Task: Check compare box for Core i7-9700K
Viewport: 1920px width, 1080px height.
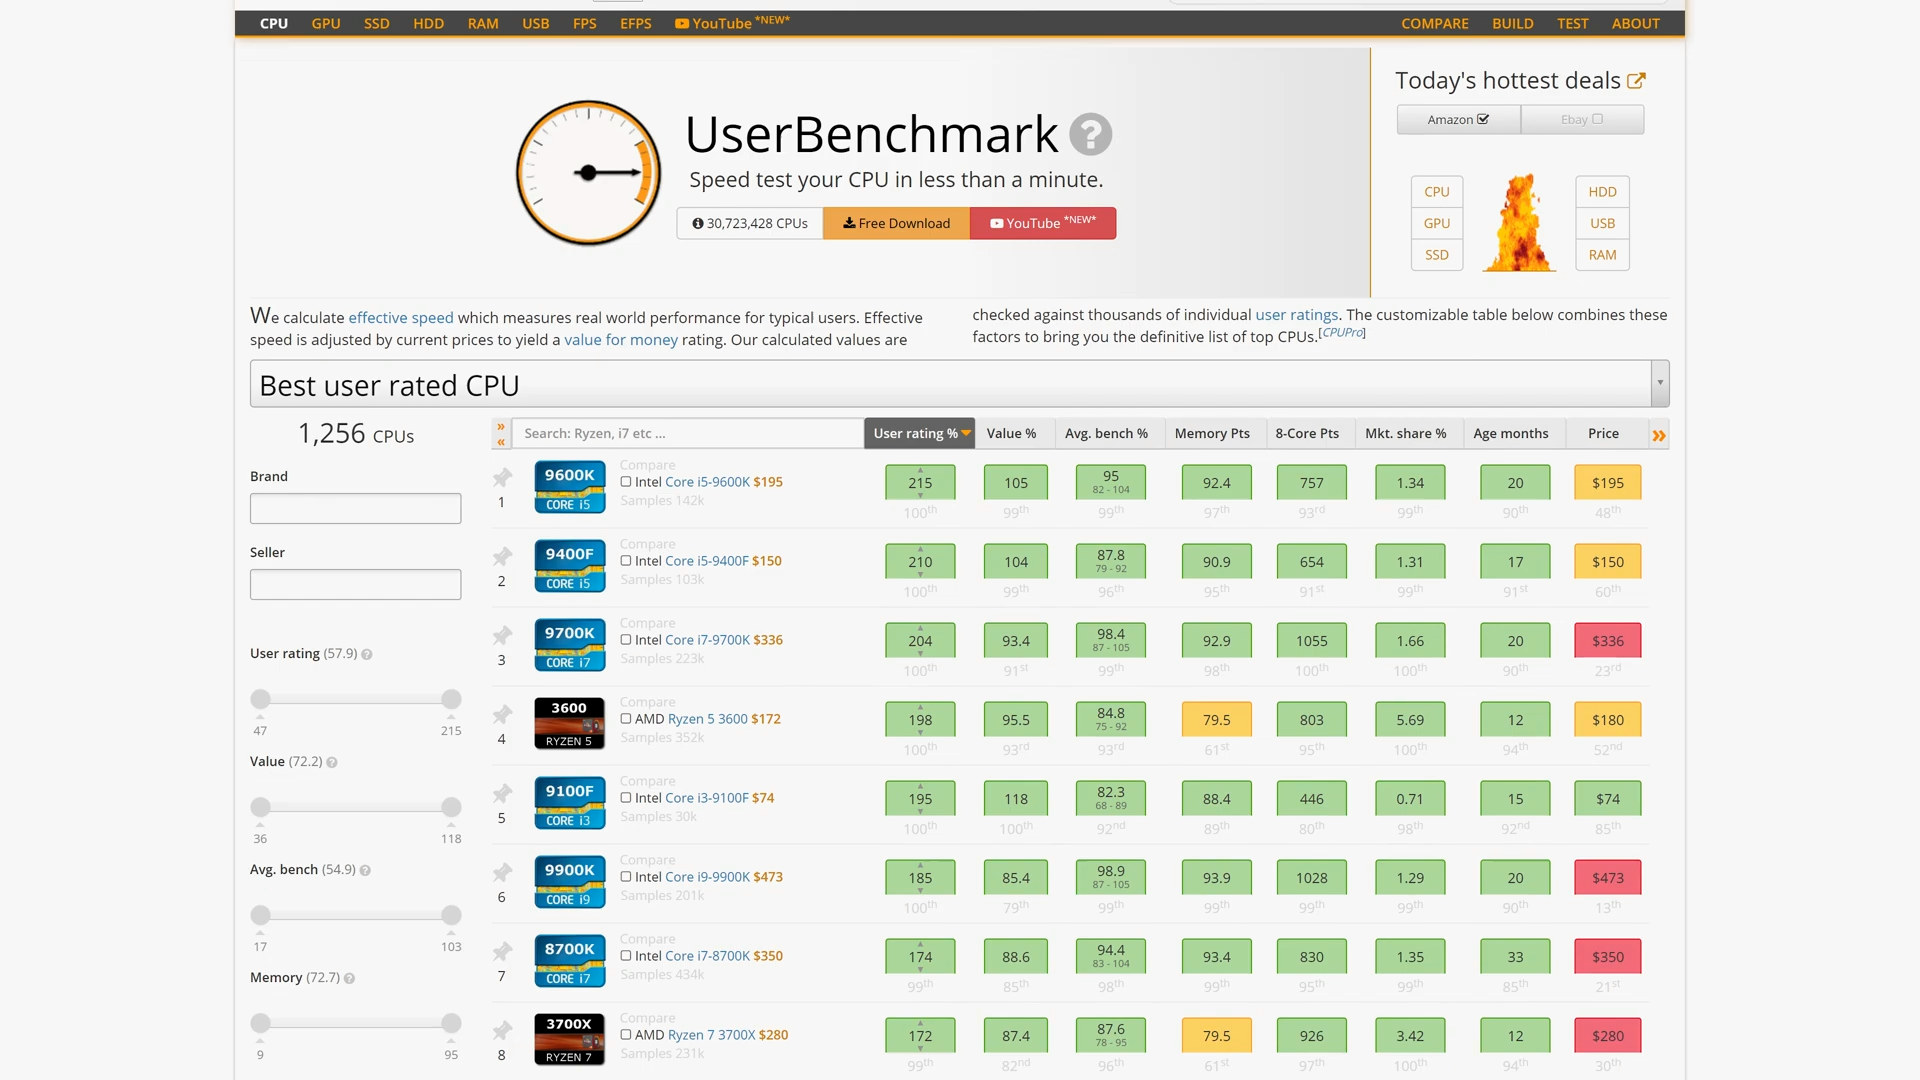Action: pos(626,639)
